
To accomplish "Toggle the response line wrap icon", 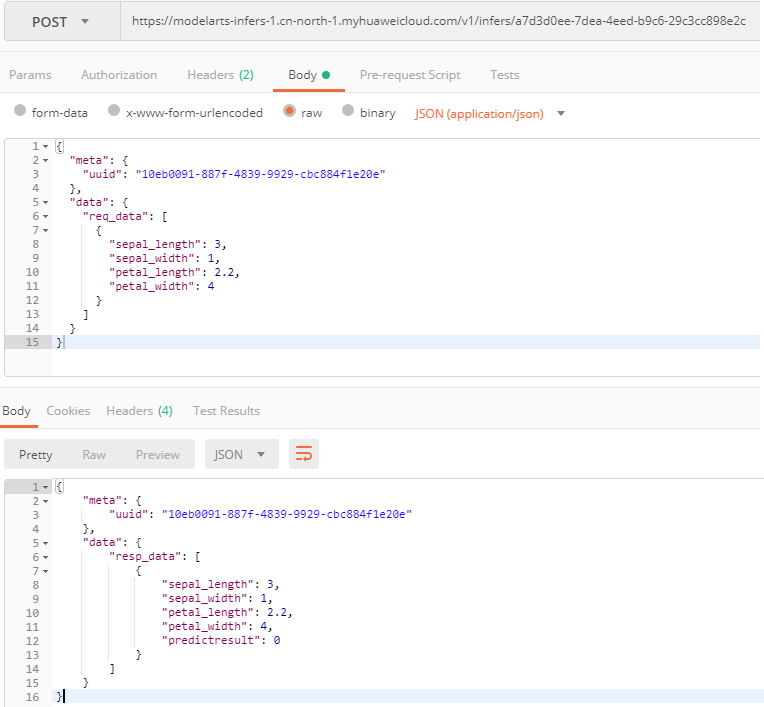I will 304,454.
